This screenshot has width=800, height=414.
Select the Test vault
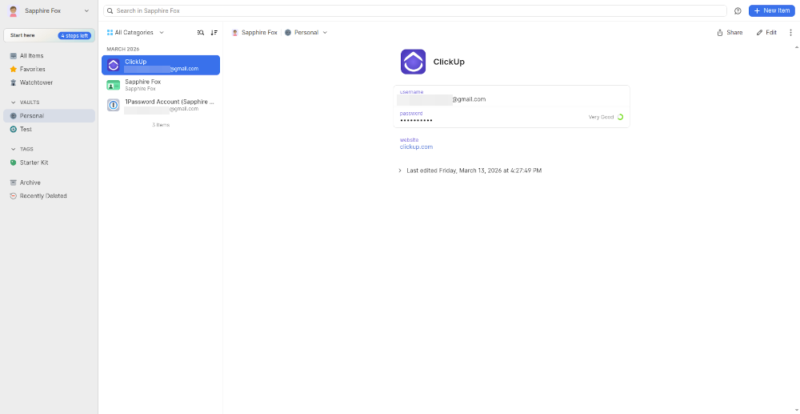pos(49,129)
